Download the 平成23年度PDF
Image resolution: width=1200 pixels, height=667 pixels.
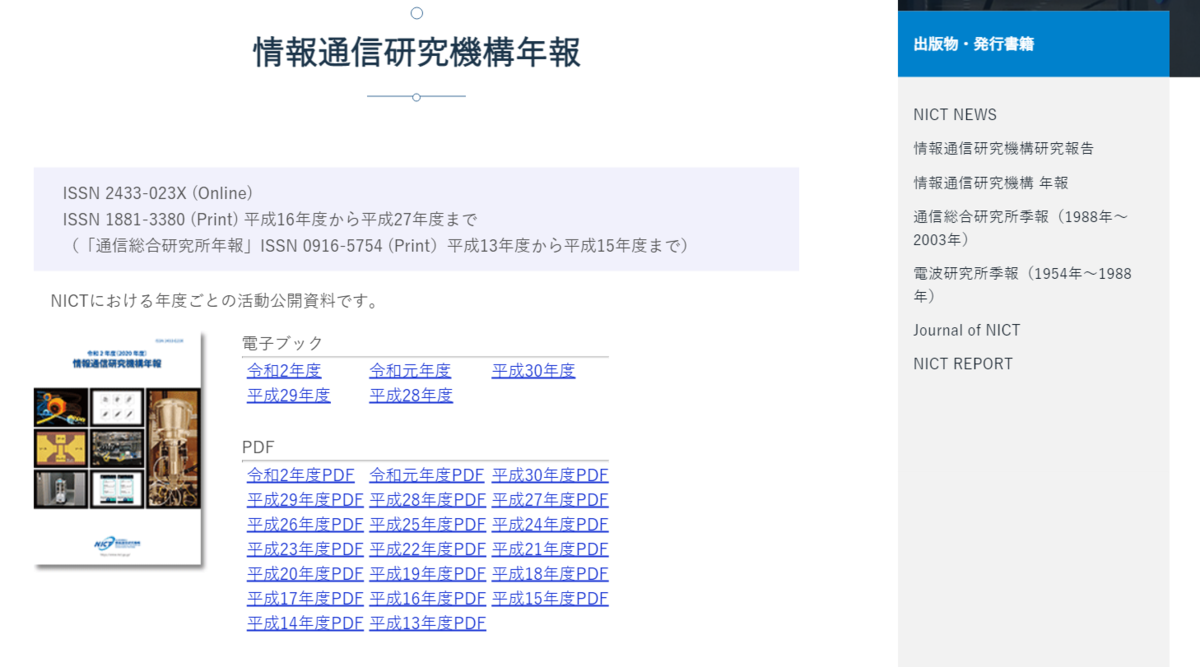tap(305, 549)
